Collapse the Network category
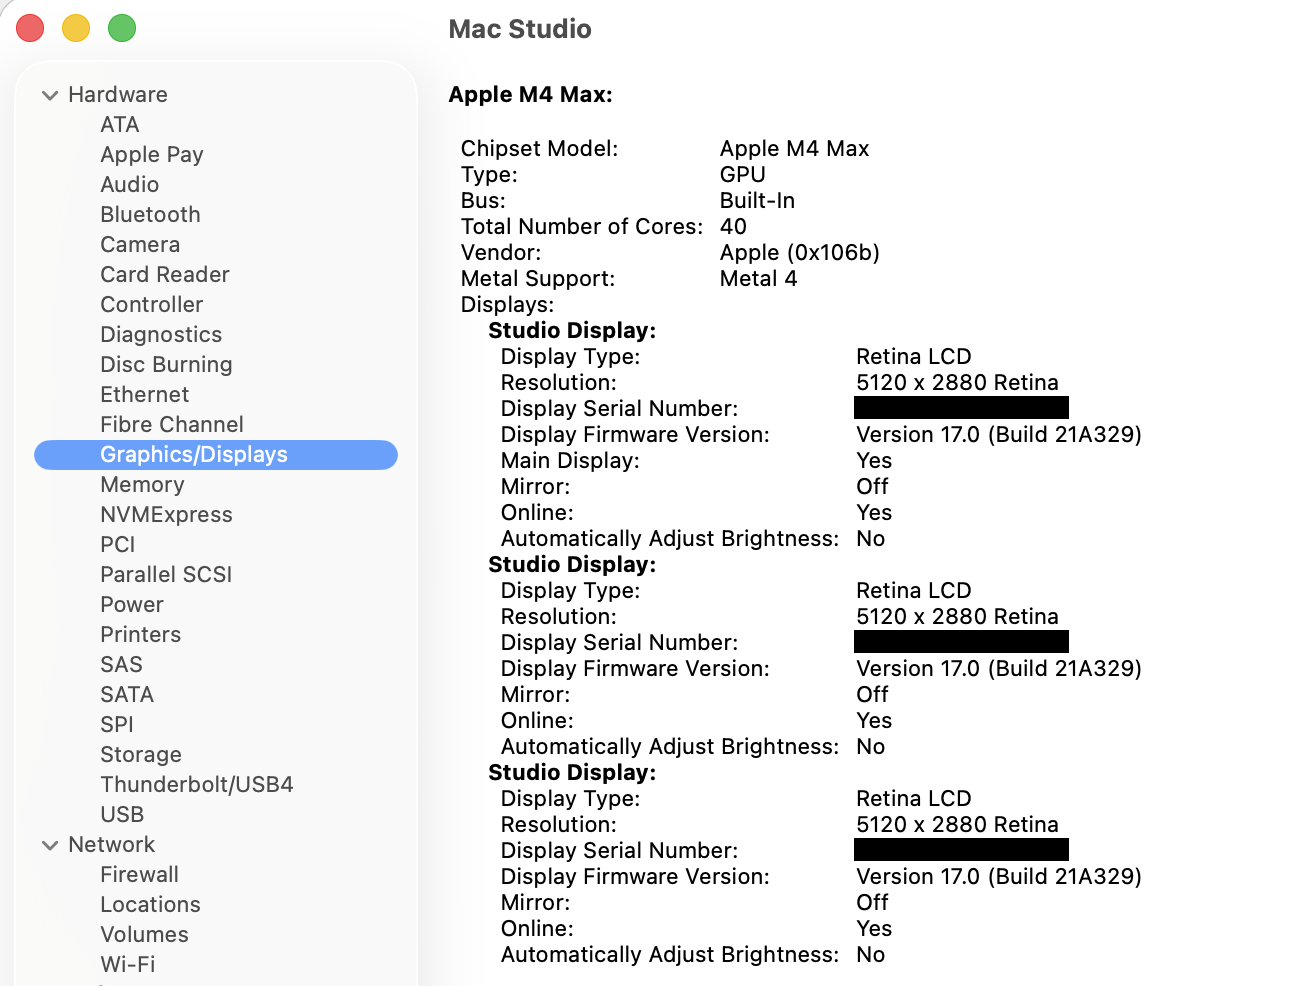This screenshot has height=986, width=1290. (50, 845)
